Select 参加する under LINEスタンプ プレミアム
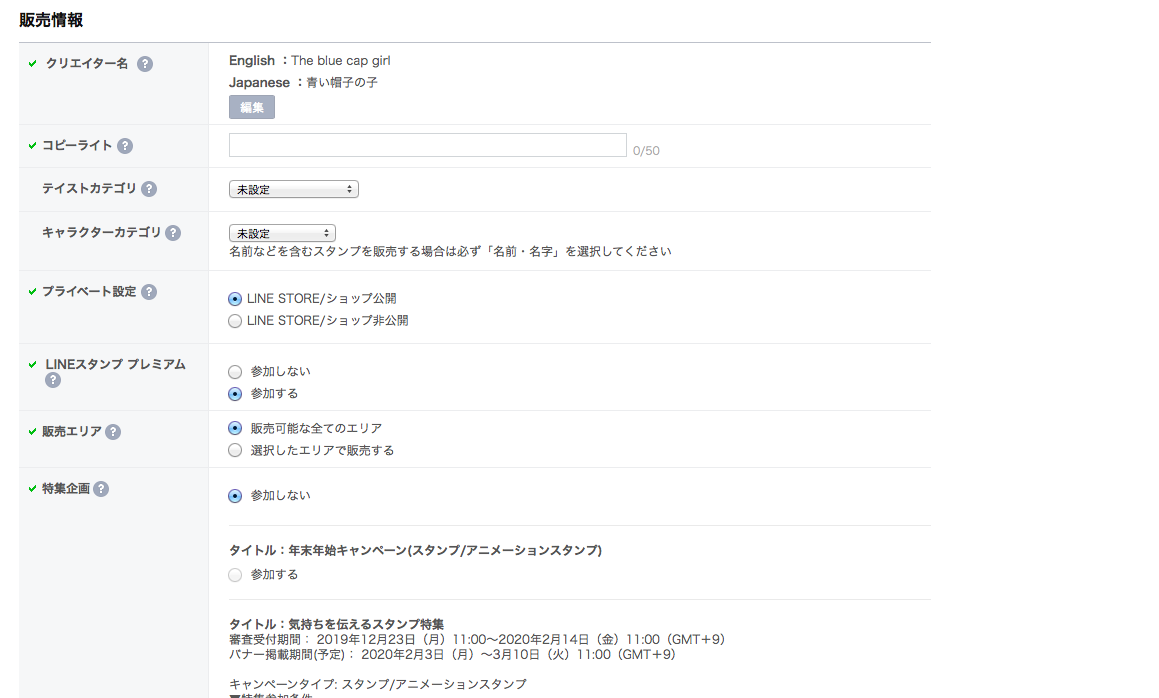The height and width of the screenshot is (698, 1159). [x=235, y=394]
